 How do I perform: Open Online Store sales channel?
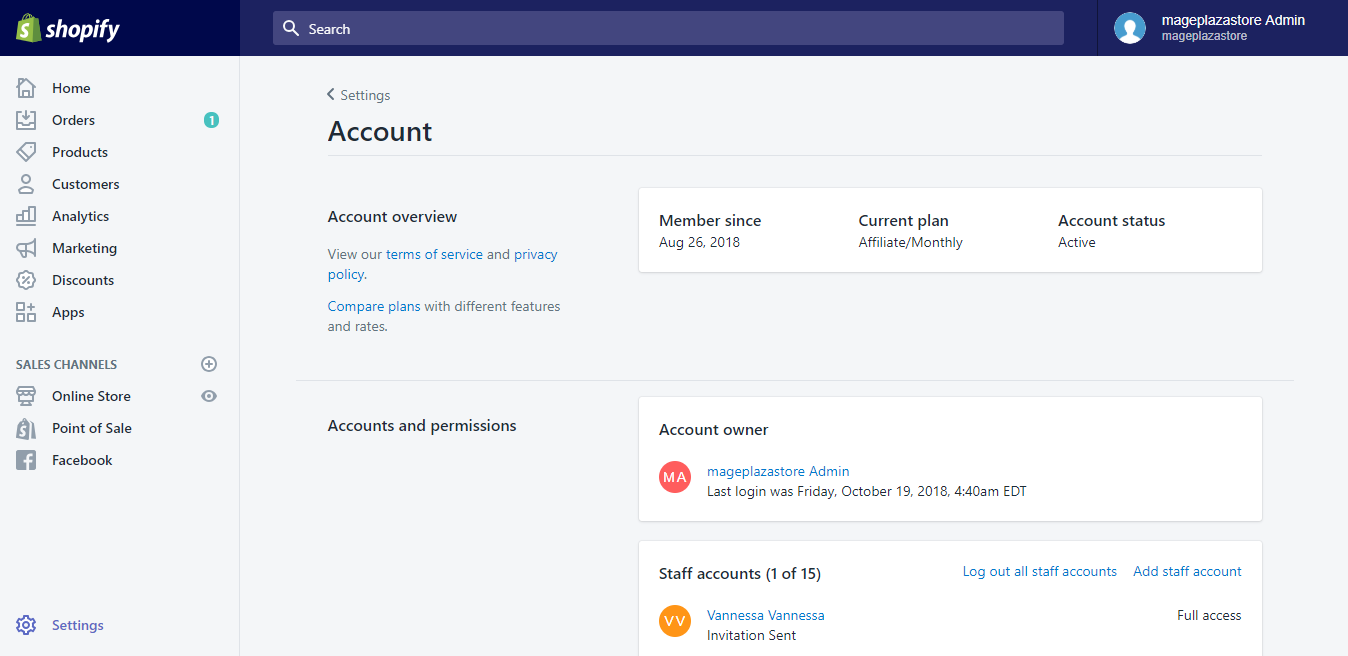coord(91,396)
